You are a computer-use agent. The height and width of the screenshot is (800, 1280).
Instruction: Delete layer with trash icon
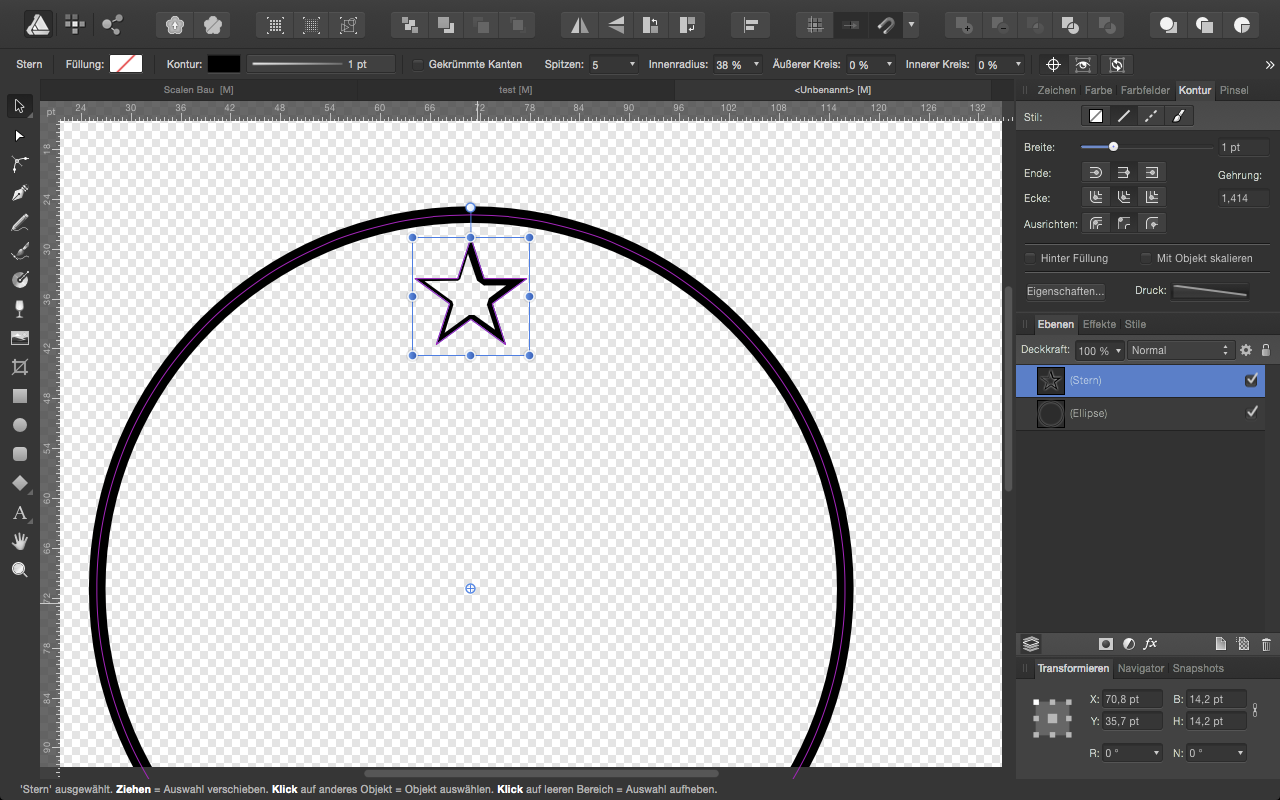pos(1266,644)
